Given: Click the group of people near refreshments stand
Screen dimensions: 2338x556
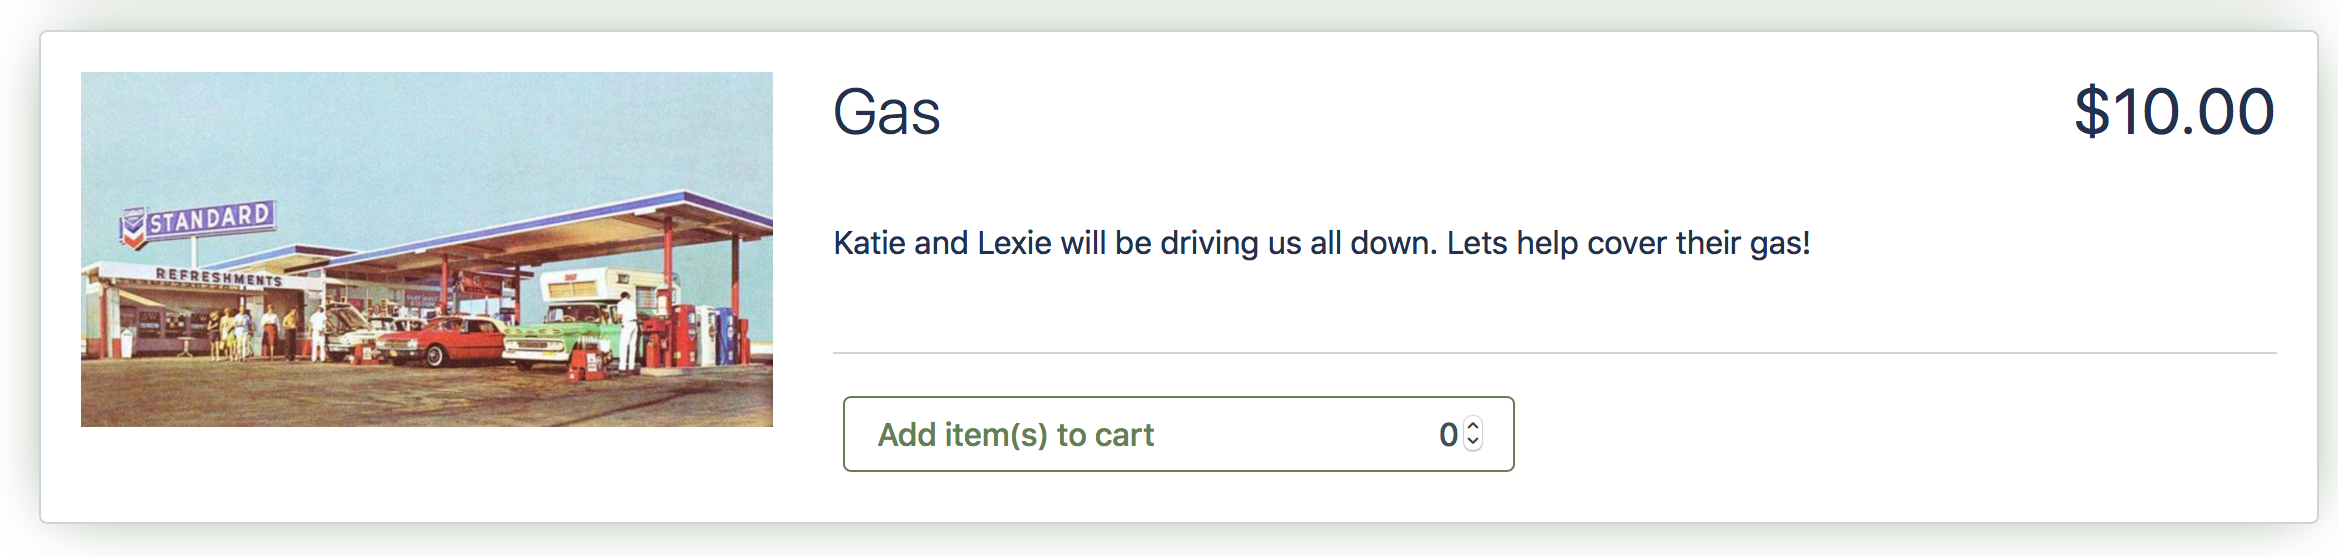Looking at the screenshot, I should 250,334.
